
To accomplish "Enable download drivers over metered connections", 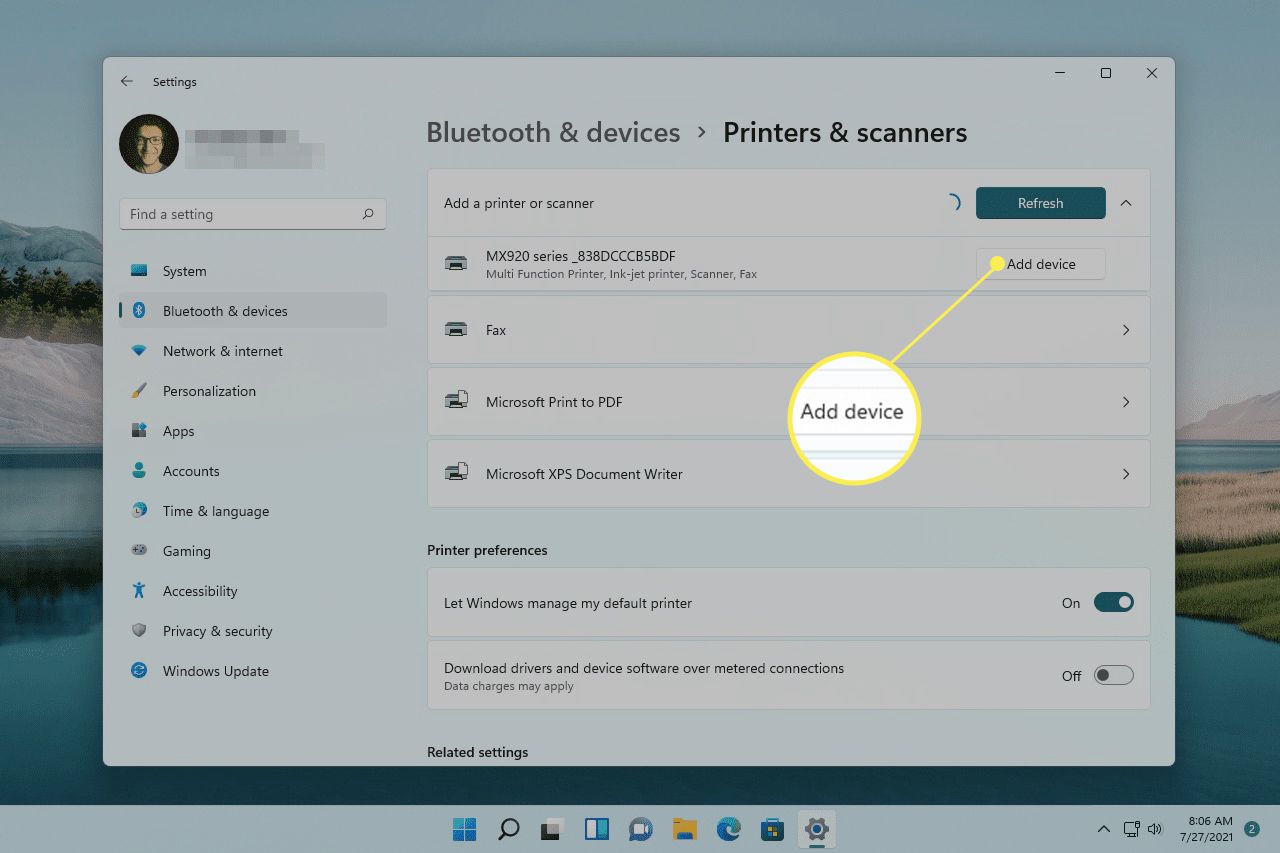I will pos(1113,675).
